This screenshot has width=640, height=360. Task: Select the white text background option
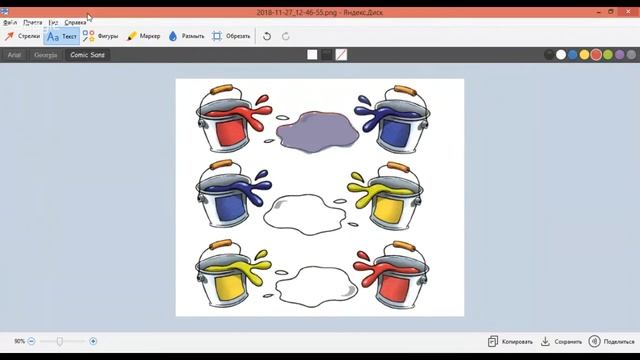point(312,55)
